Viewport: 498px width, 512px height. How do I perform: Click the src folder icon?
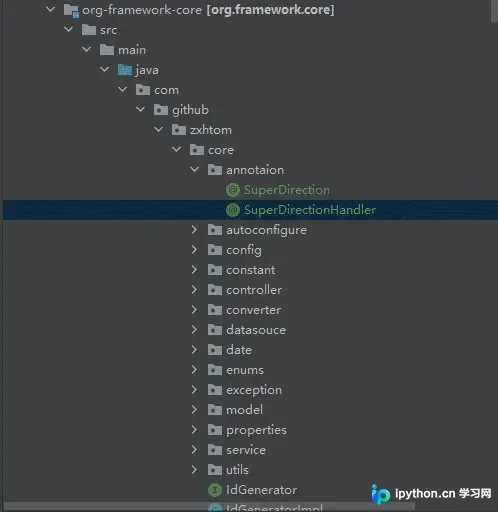click(x=89, y=30)
